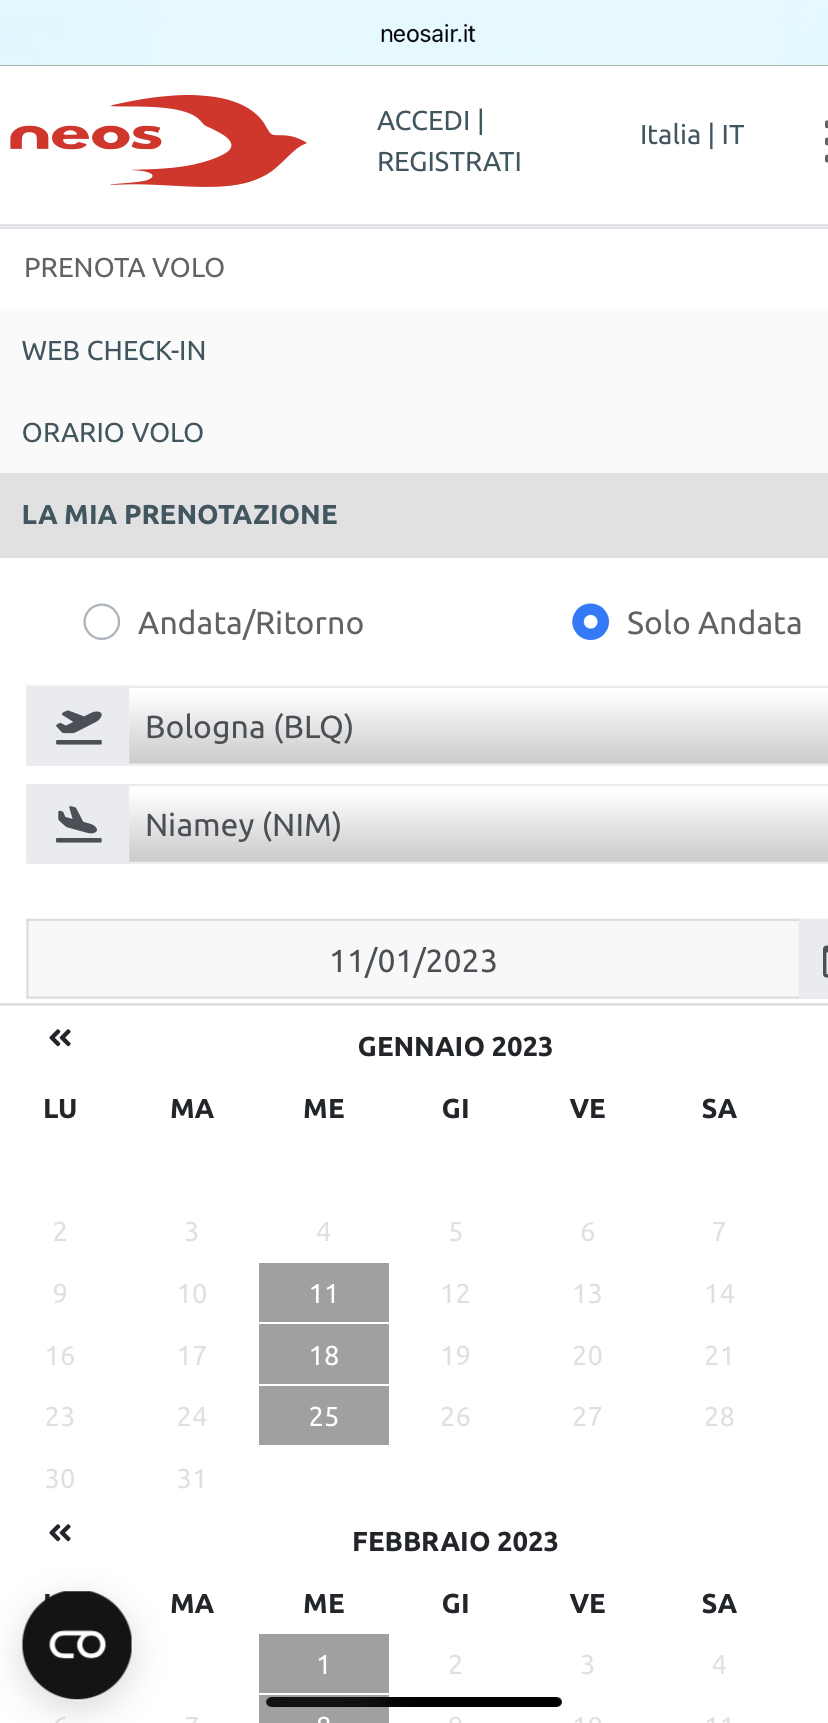Pick January 18 in the calendar
828x1723 pixels.
pos(324,1355)
